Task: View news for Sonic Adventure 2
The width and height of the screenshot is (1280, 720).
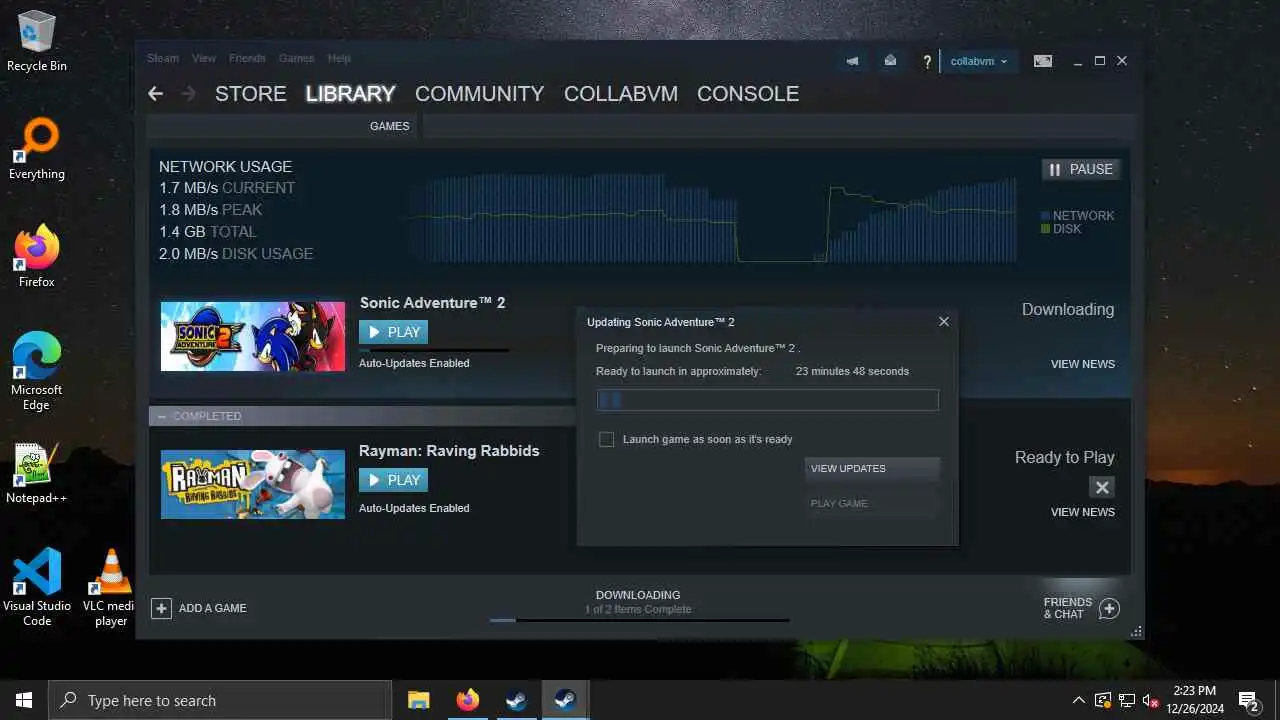Action: coord(1082,364)
